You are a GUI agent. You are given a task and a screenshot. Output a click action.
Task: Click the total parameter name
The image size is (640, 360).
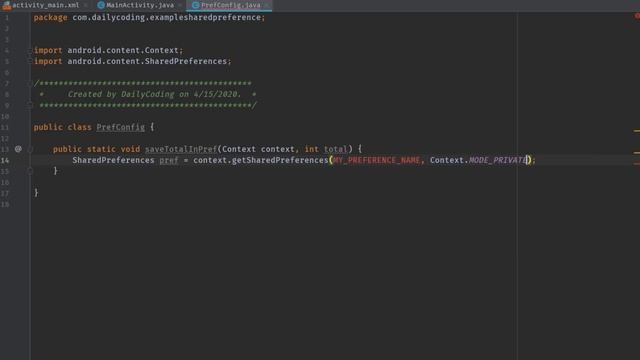click(x=335, y=149)
